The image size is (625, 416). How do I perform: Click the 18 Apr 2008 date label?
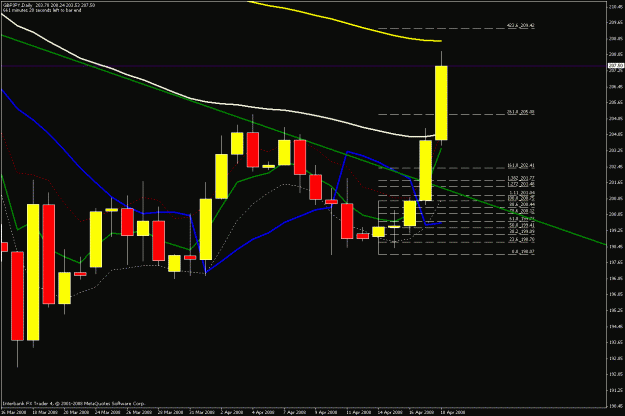tap(452, 412)
